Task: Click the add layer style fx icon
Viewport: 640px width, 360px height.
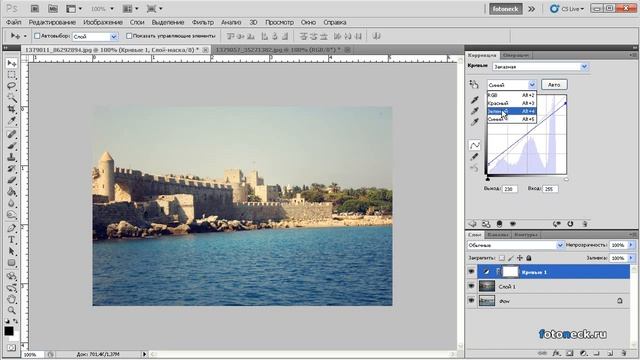Action: tap(556, 353)
